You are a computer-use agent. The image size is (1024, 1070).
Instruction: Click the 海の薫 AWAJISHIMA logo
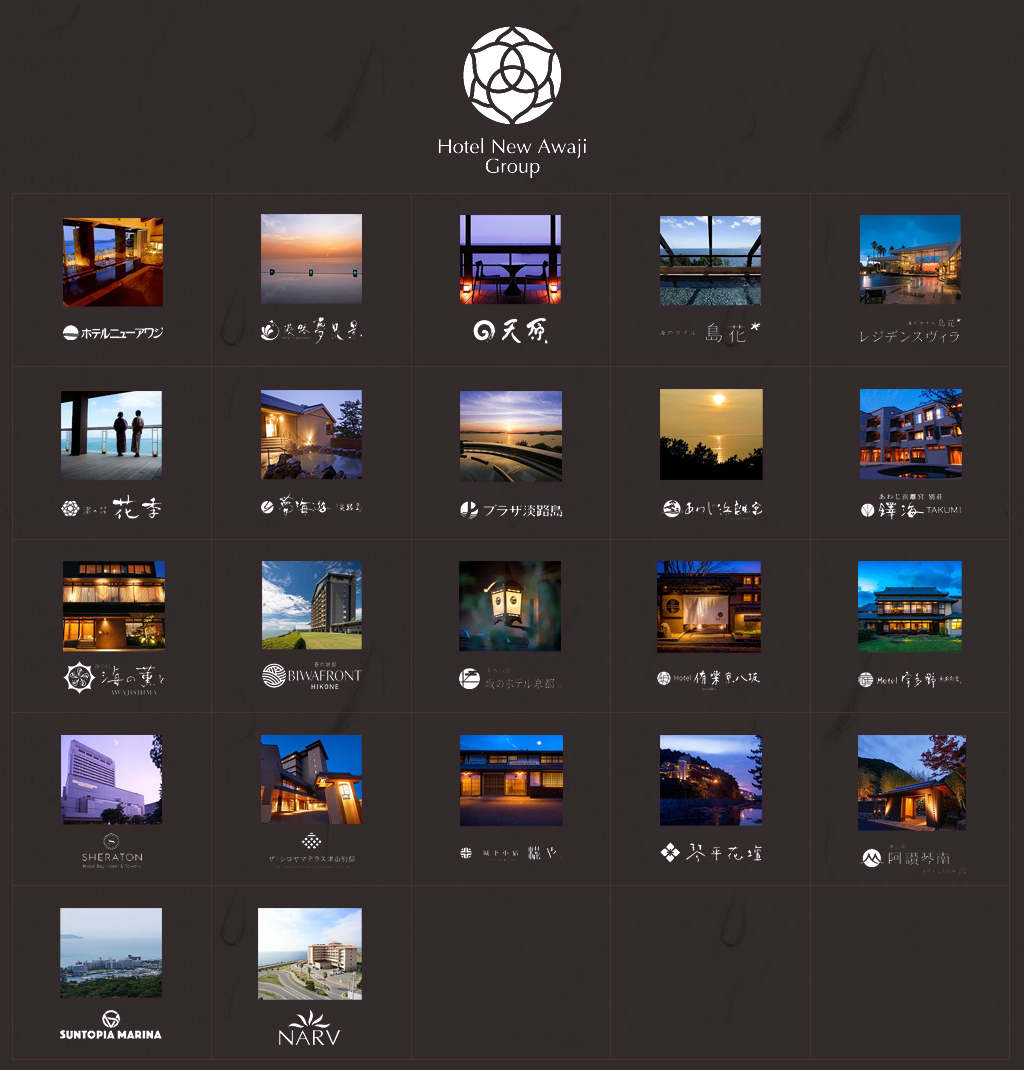point(114,678)
